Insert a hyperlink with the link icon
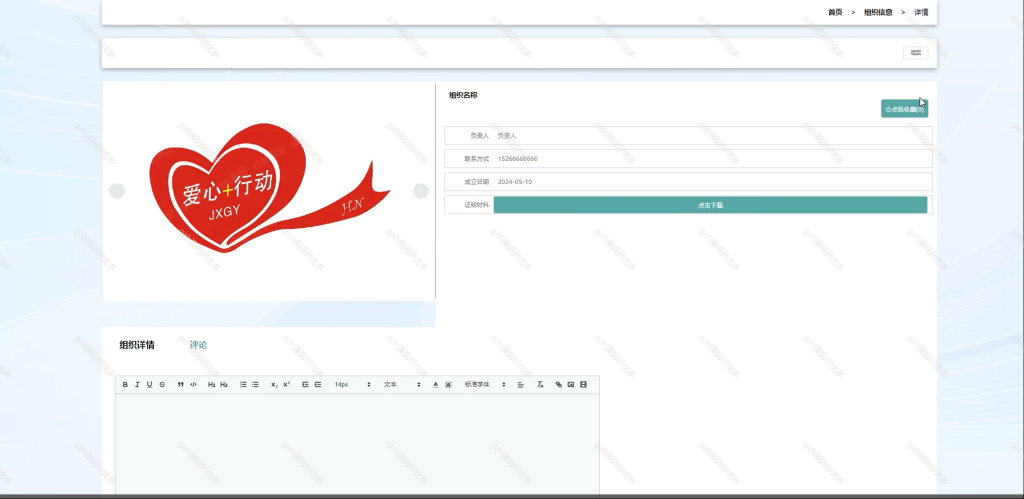The image size is (1024, 499). (558, 385)
